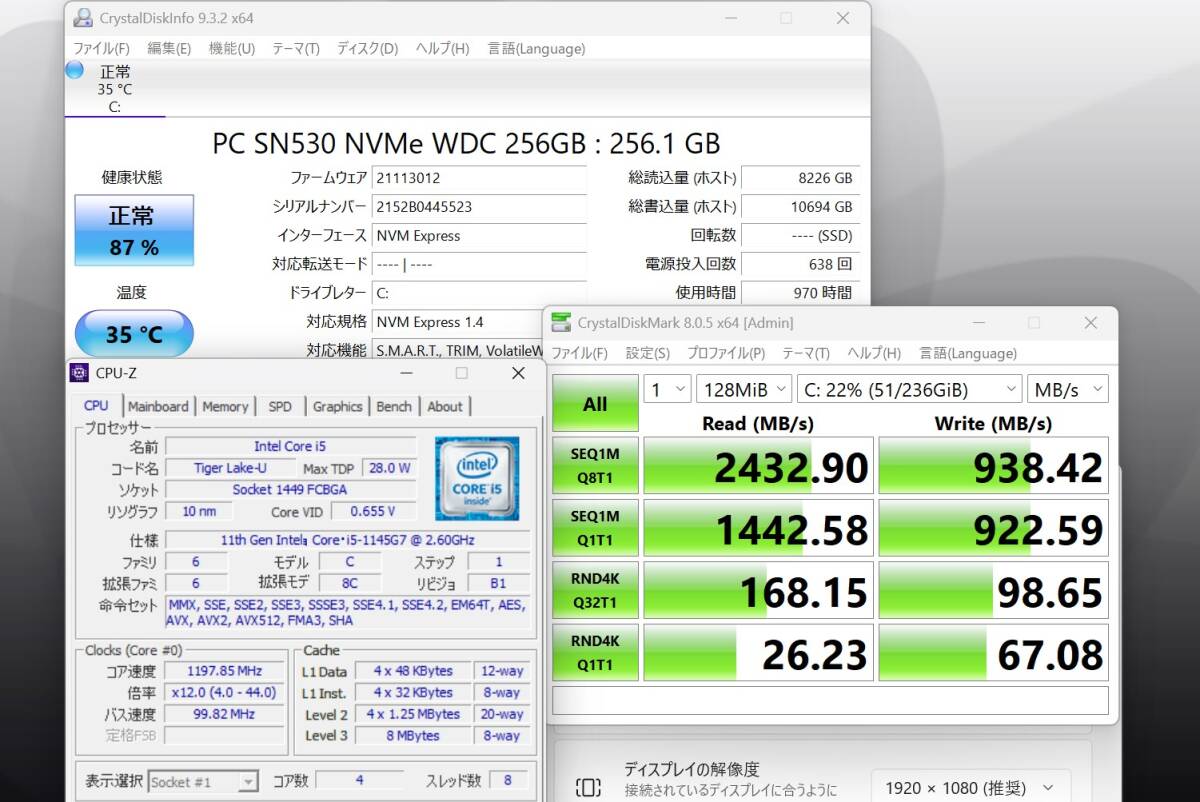
Task: Open 設定(S) menu in CrystalDiskMark
Action: (647, 353)
